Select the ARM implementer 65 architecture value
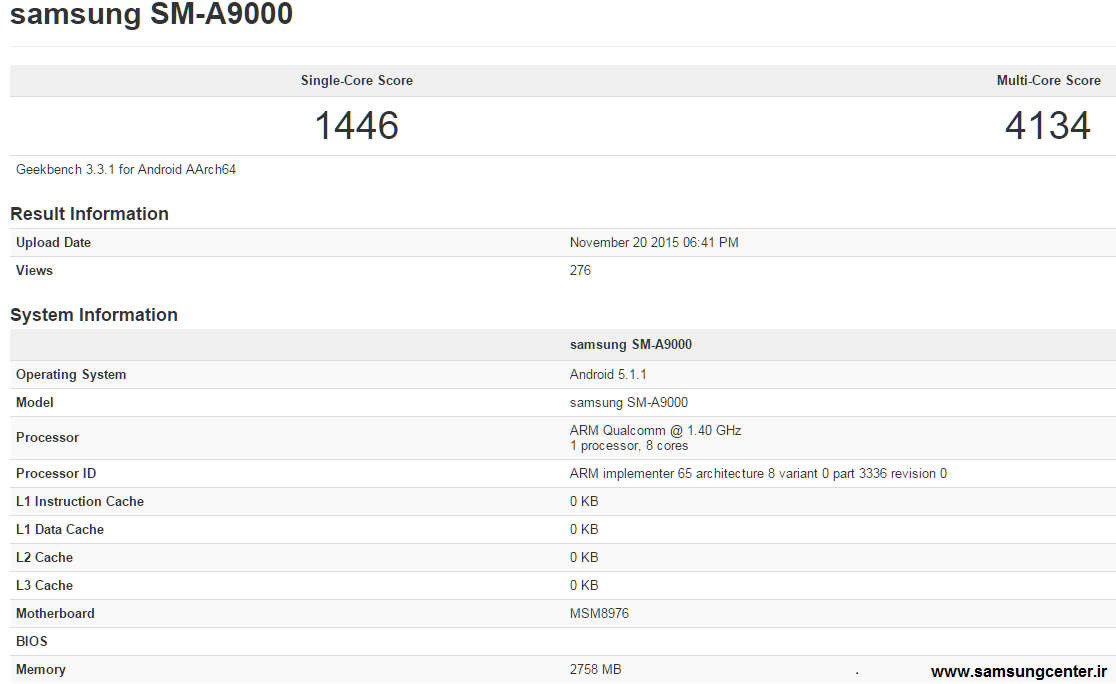Viewport: 1116px width, 684px height. tap(758, 473)
